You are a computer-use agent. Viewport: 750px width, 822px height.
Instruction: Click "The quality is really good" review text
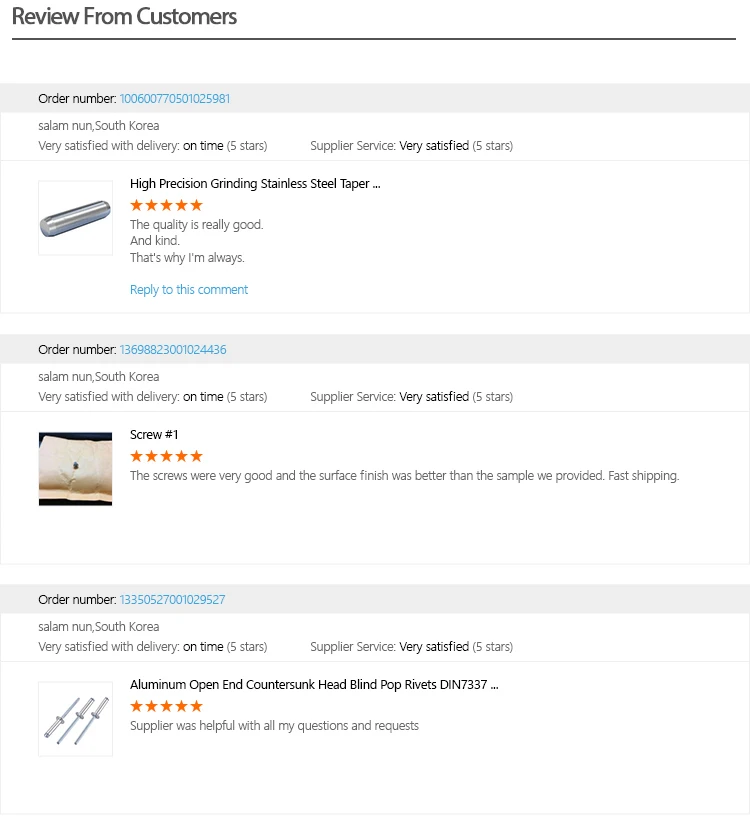pyautogui.click(x=196, y=225)
